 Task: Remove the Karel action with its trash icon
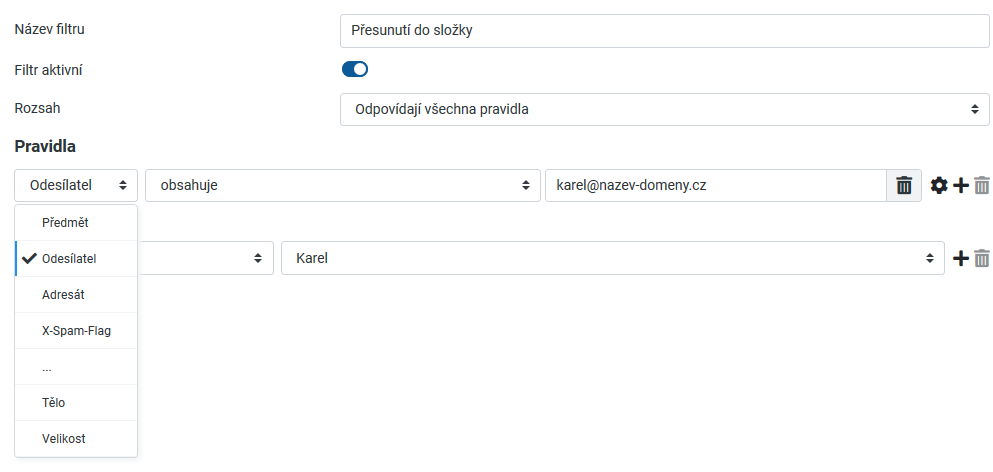point(982,258)
